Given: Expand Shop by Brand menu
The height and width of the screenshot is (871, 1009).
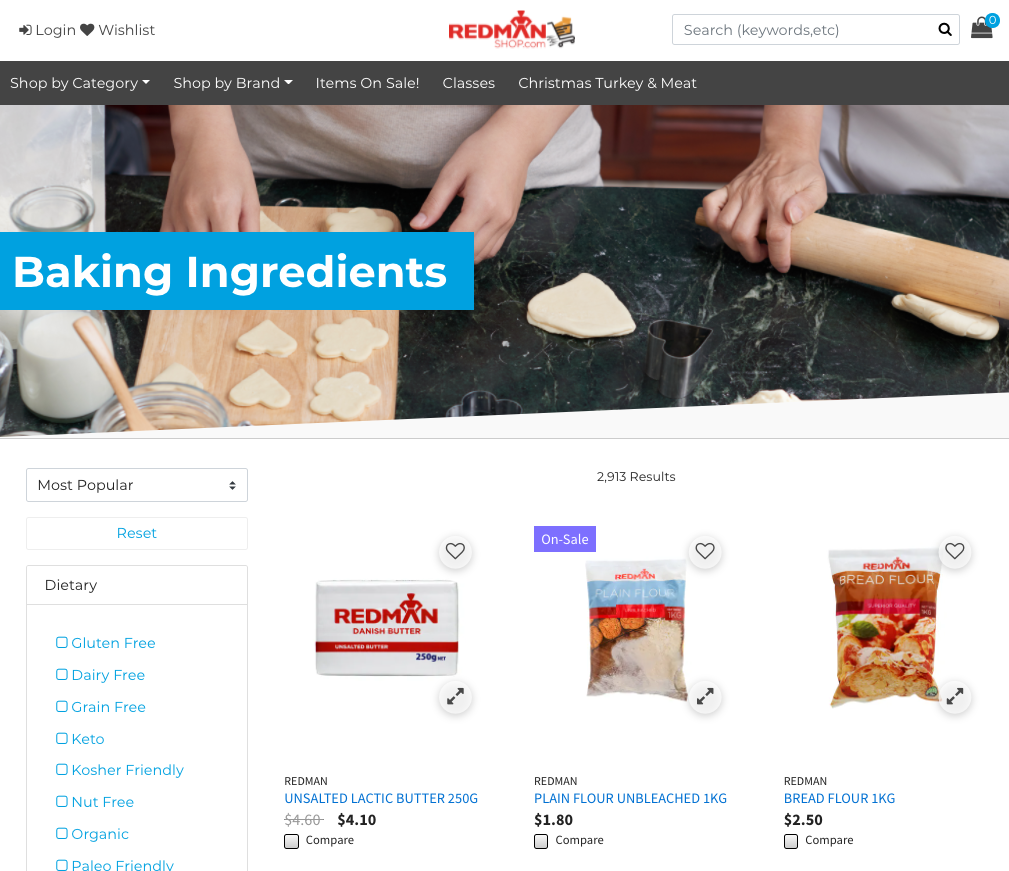Looking at the screenshot, I should [x=232, y=83].
